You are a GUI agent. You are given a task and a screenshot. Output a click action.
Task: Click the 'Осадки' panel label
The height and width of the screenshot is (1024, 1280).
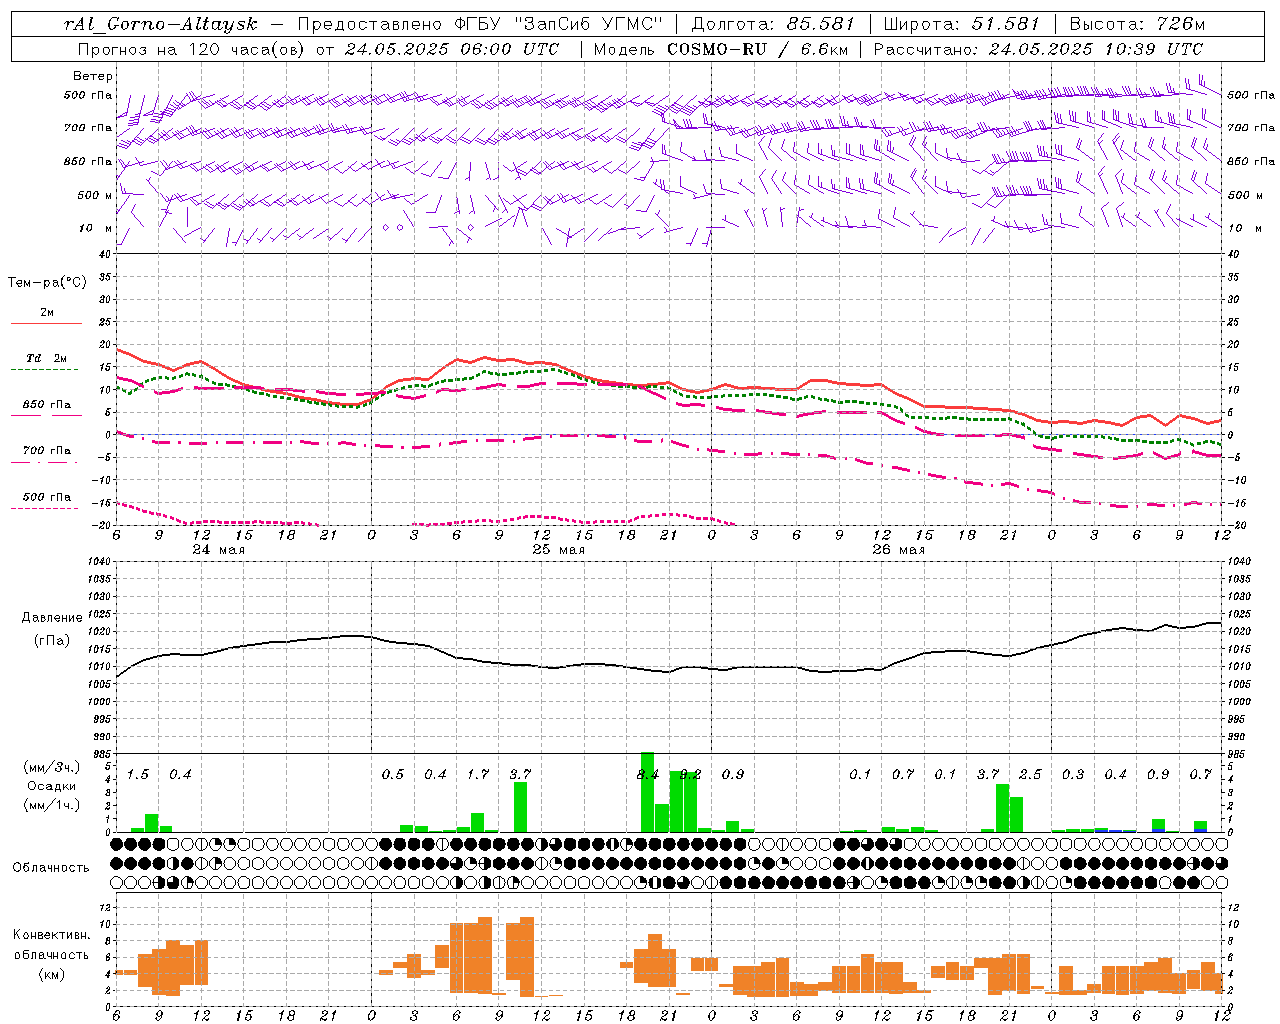pos(52,786)
